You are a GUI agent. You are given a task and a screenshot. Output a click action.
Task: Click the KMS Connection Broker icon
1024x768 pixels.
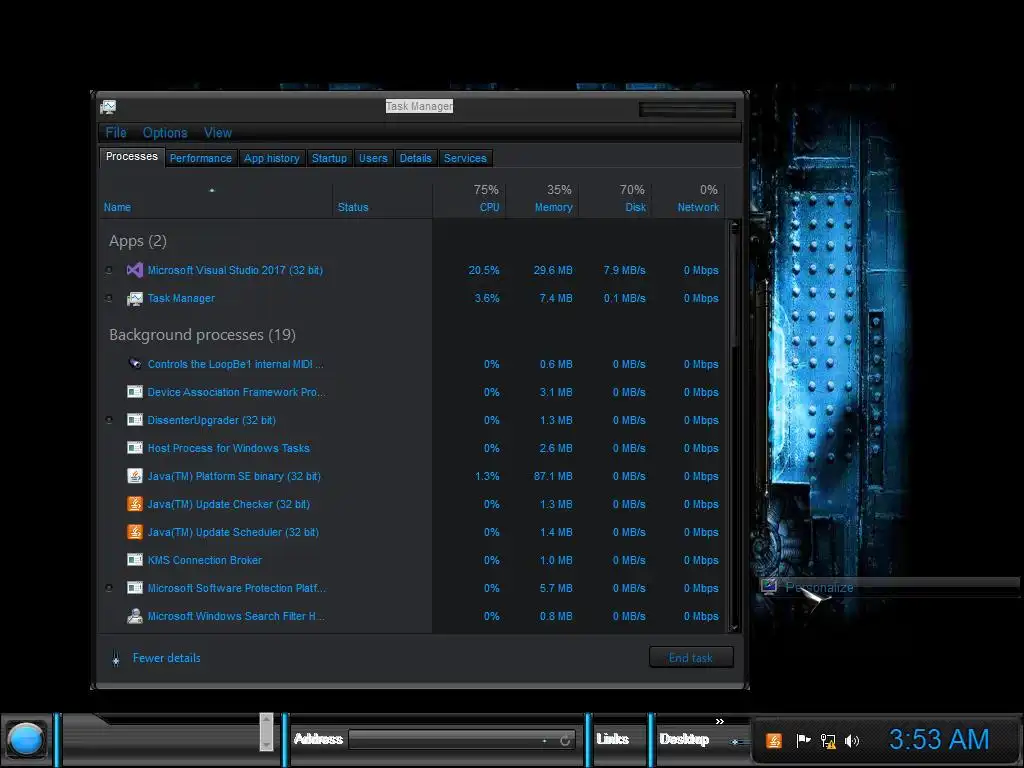[135, 560]
